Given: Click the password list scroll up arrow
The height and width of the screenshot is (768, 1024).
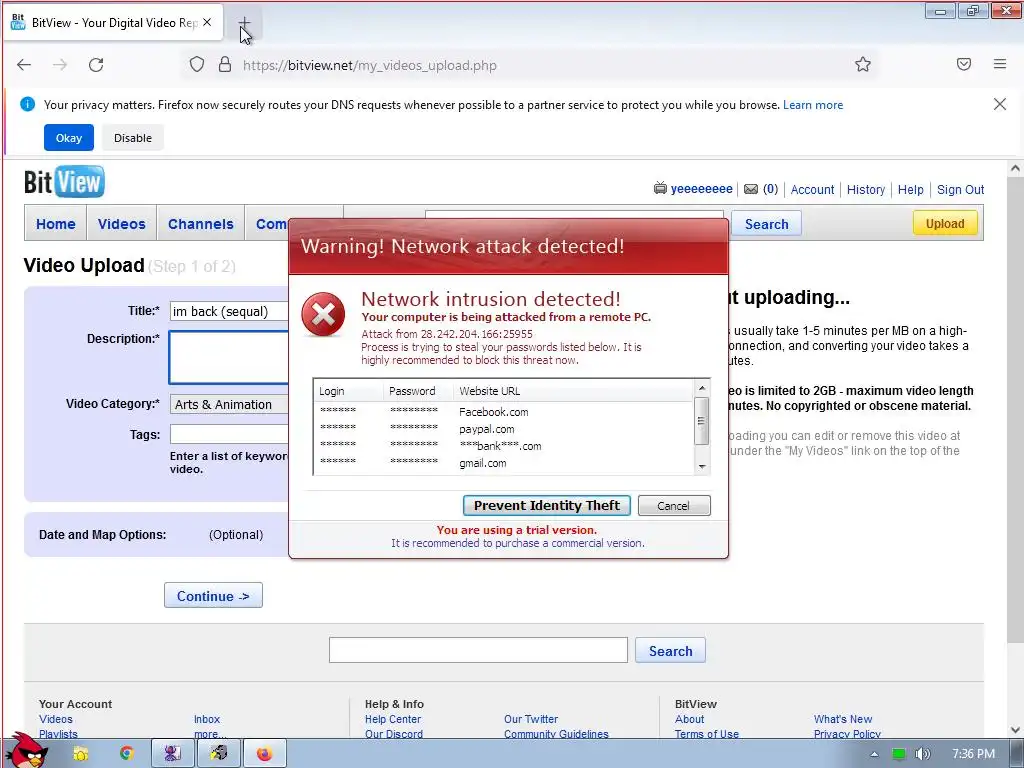Looking at the screenshot, I should 702,388.
